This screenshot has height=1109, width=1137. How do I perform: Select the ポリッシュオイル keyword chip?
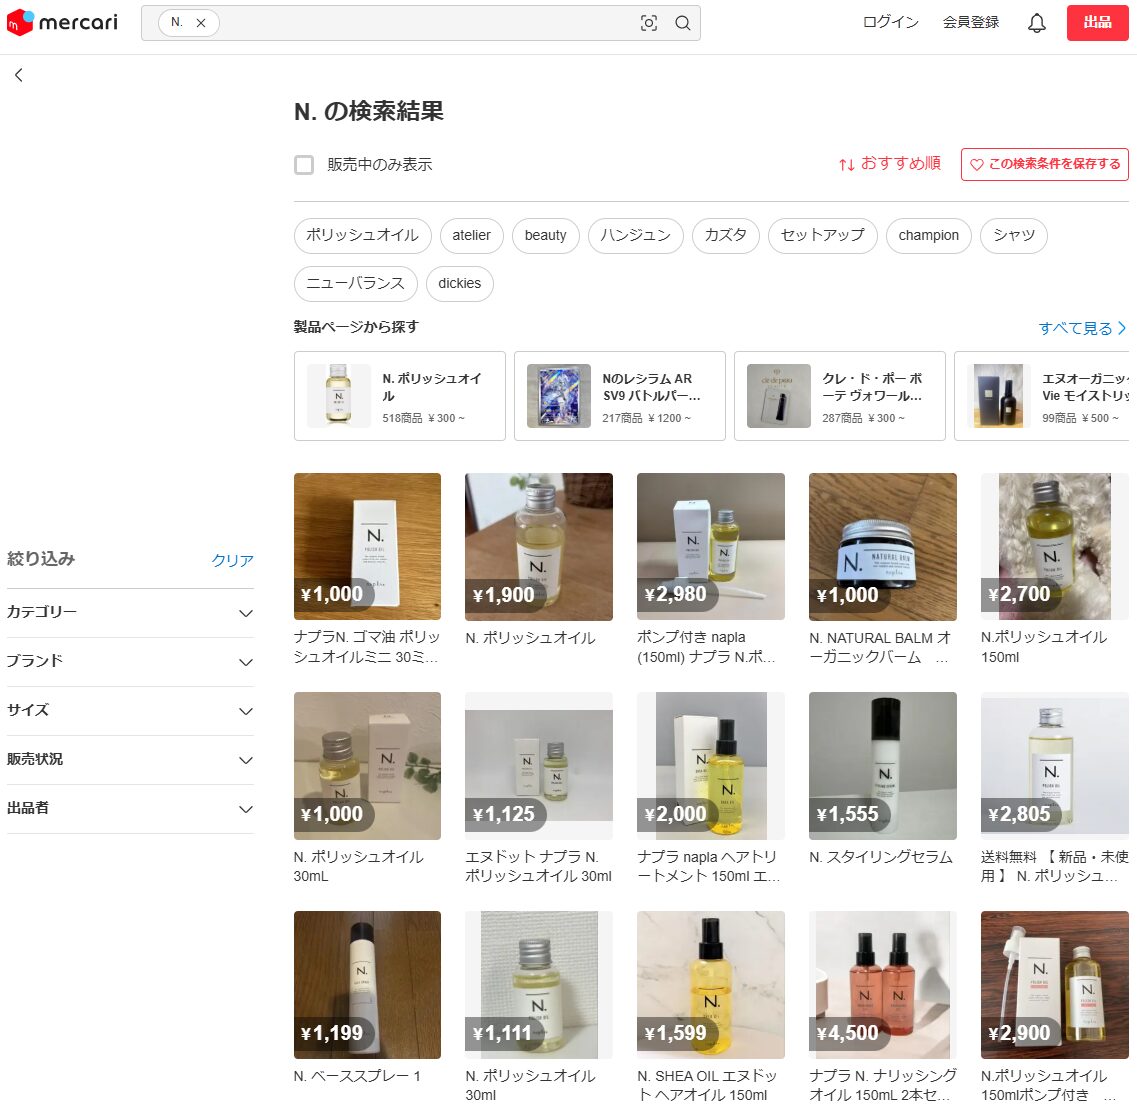pyautogui.click(x=363, y=236)
